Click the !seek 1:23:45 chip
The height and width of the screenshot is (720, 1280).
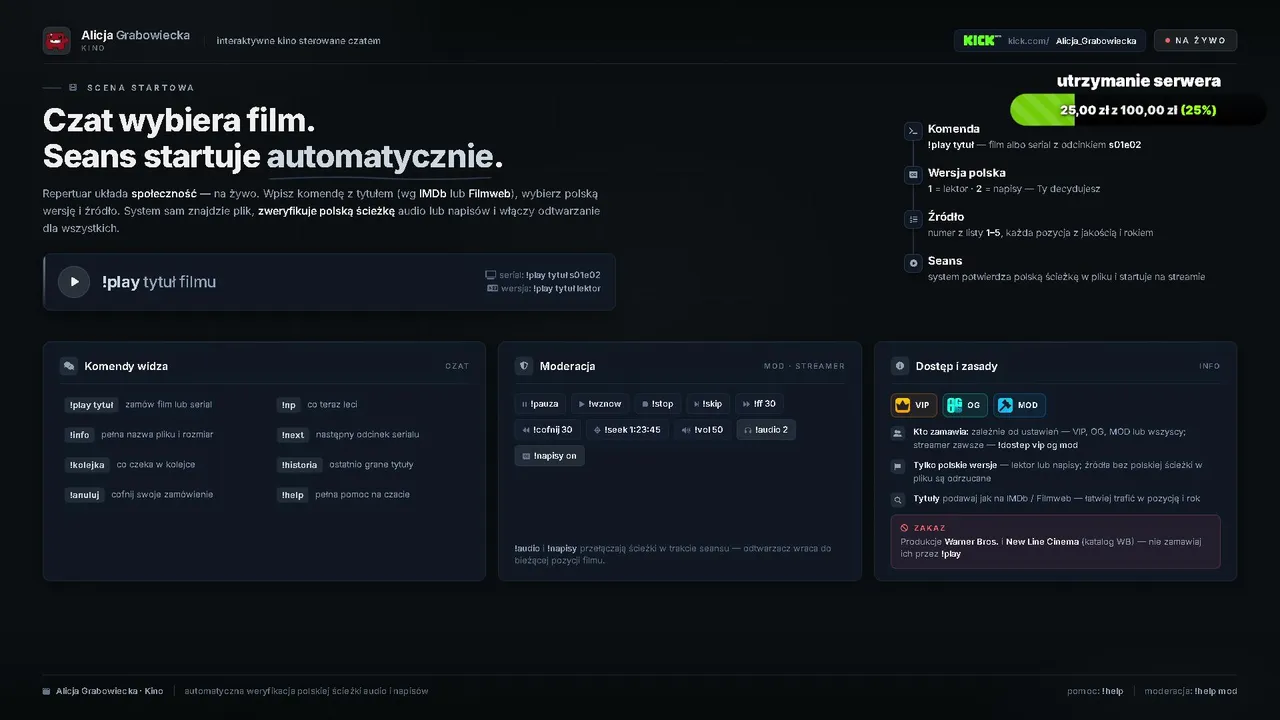pyautogui.click(x=627, y=430)
